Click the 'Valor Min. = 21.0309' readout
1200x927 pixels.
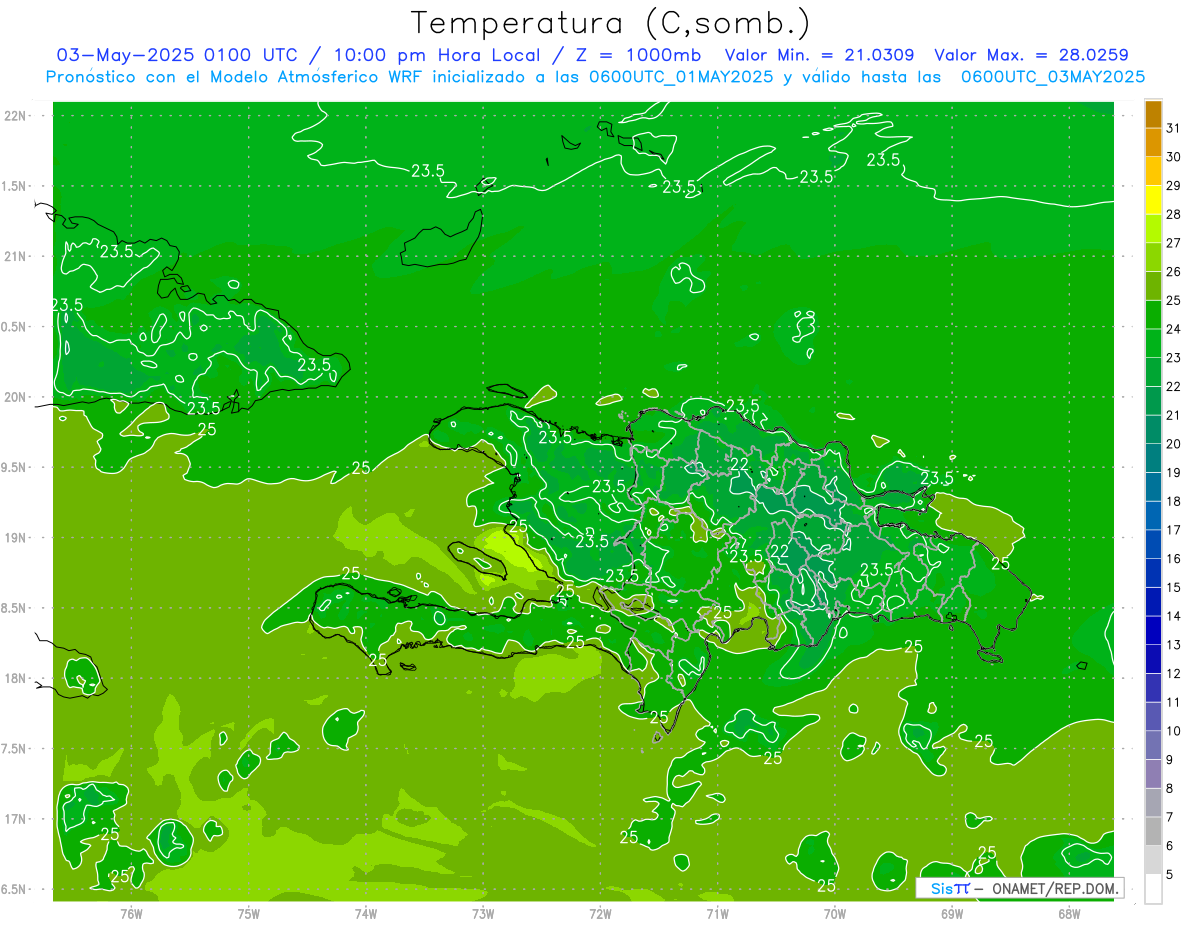pyautogui.click(x=819, y=55)
